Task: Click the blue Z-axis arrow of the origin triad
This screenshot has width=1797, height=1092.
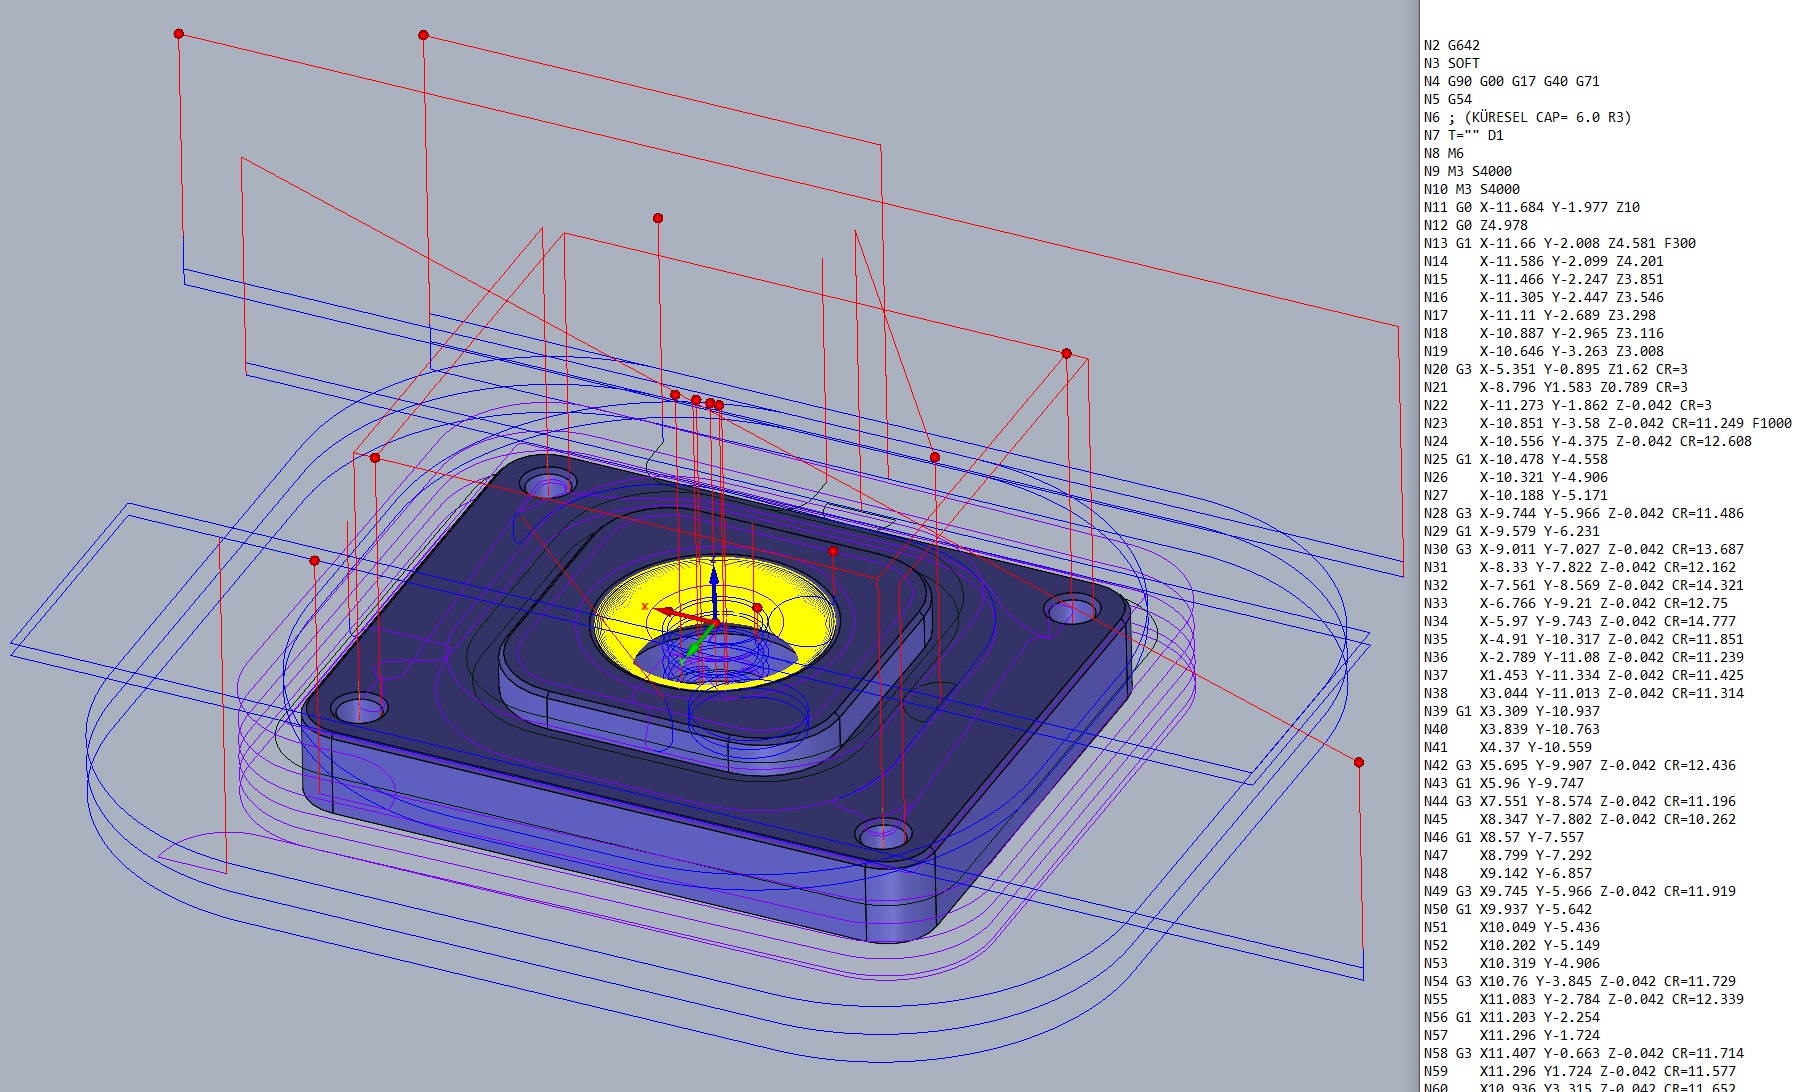Action: pyautogui.click(x=714, y=590)
